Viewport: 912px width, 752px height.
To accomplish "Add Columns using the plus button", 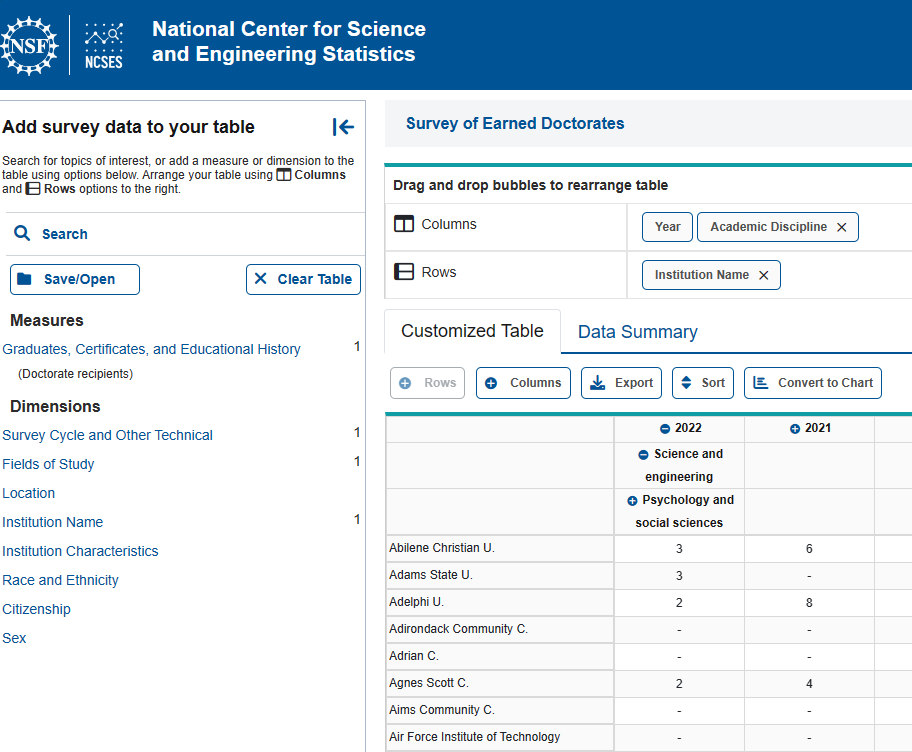I will click(523, 383).
